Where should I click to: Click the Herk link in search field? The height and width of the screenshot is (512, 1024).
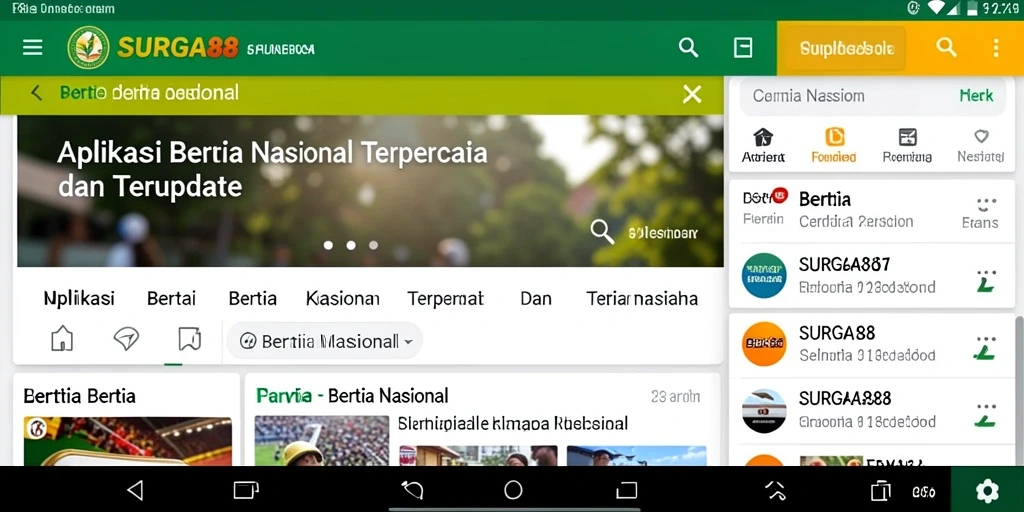point(976,95)
